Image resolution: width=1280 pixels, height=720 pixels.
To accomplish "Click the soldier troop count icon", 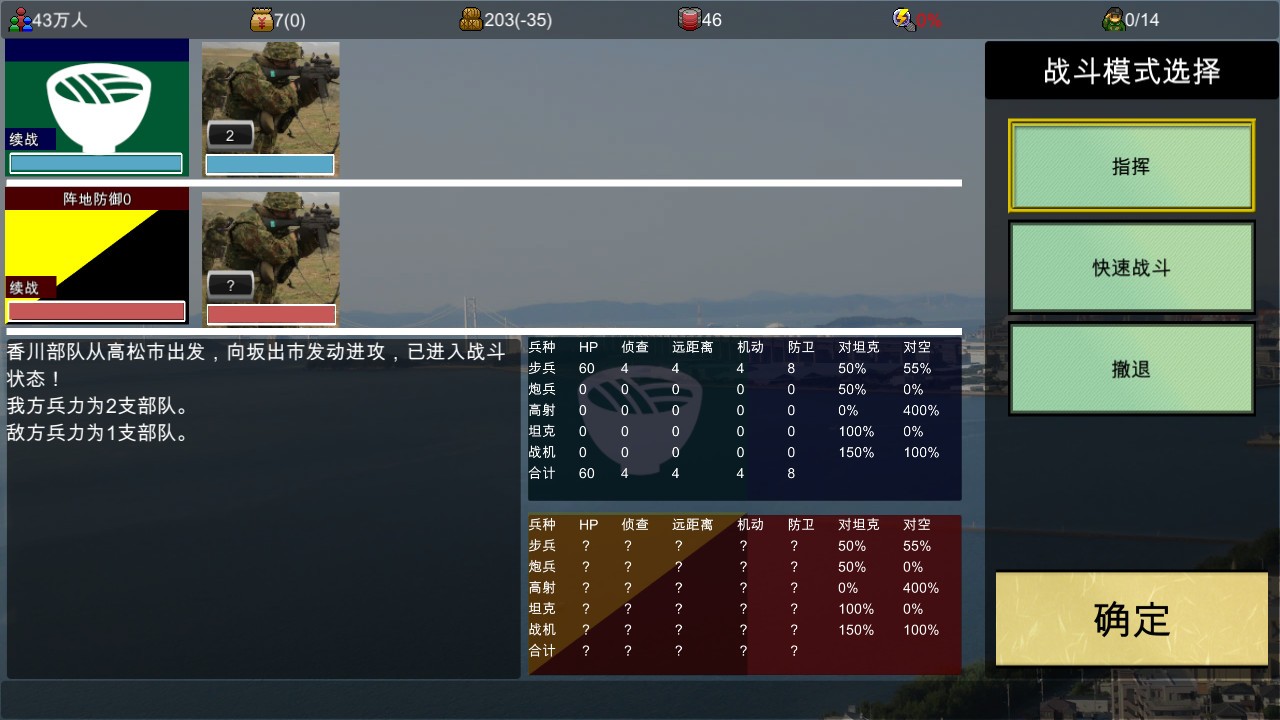I will pyautogui.click(x=1112, y=19).
